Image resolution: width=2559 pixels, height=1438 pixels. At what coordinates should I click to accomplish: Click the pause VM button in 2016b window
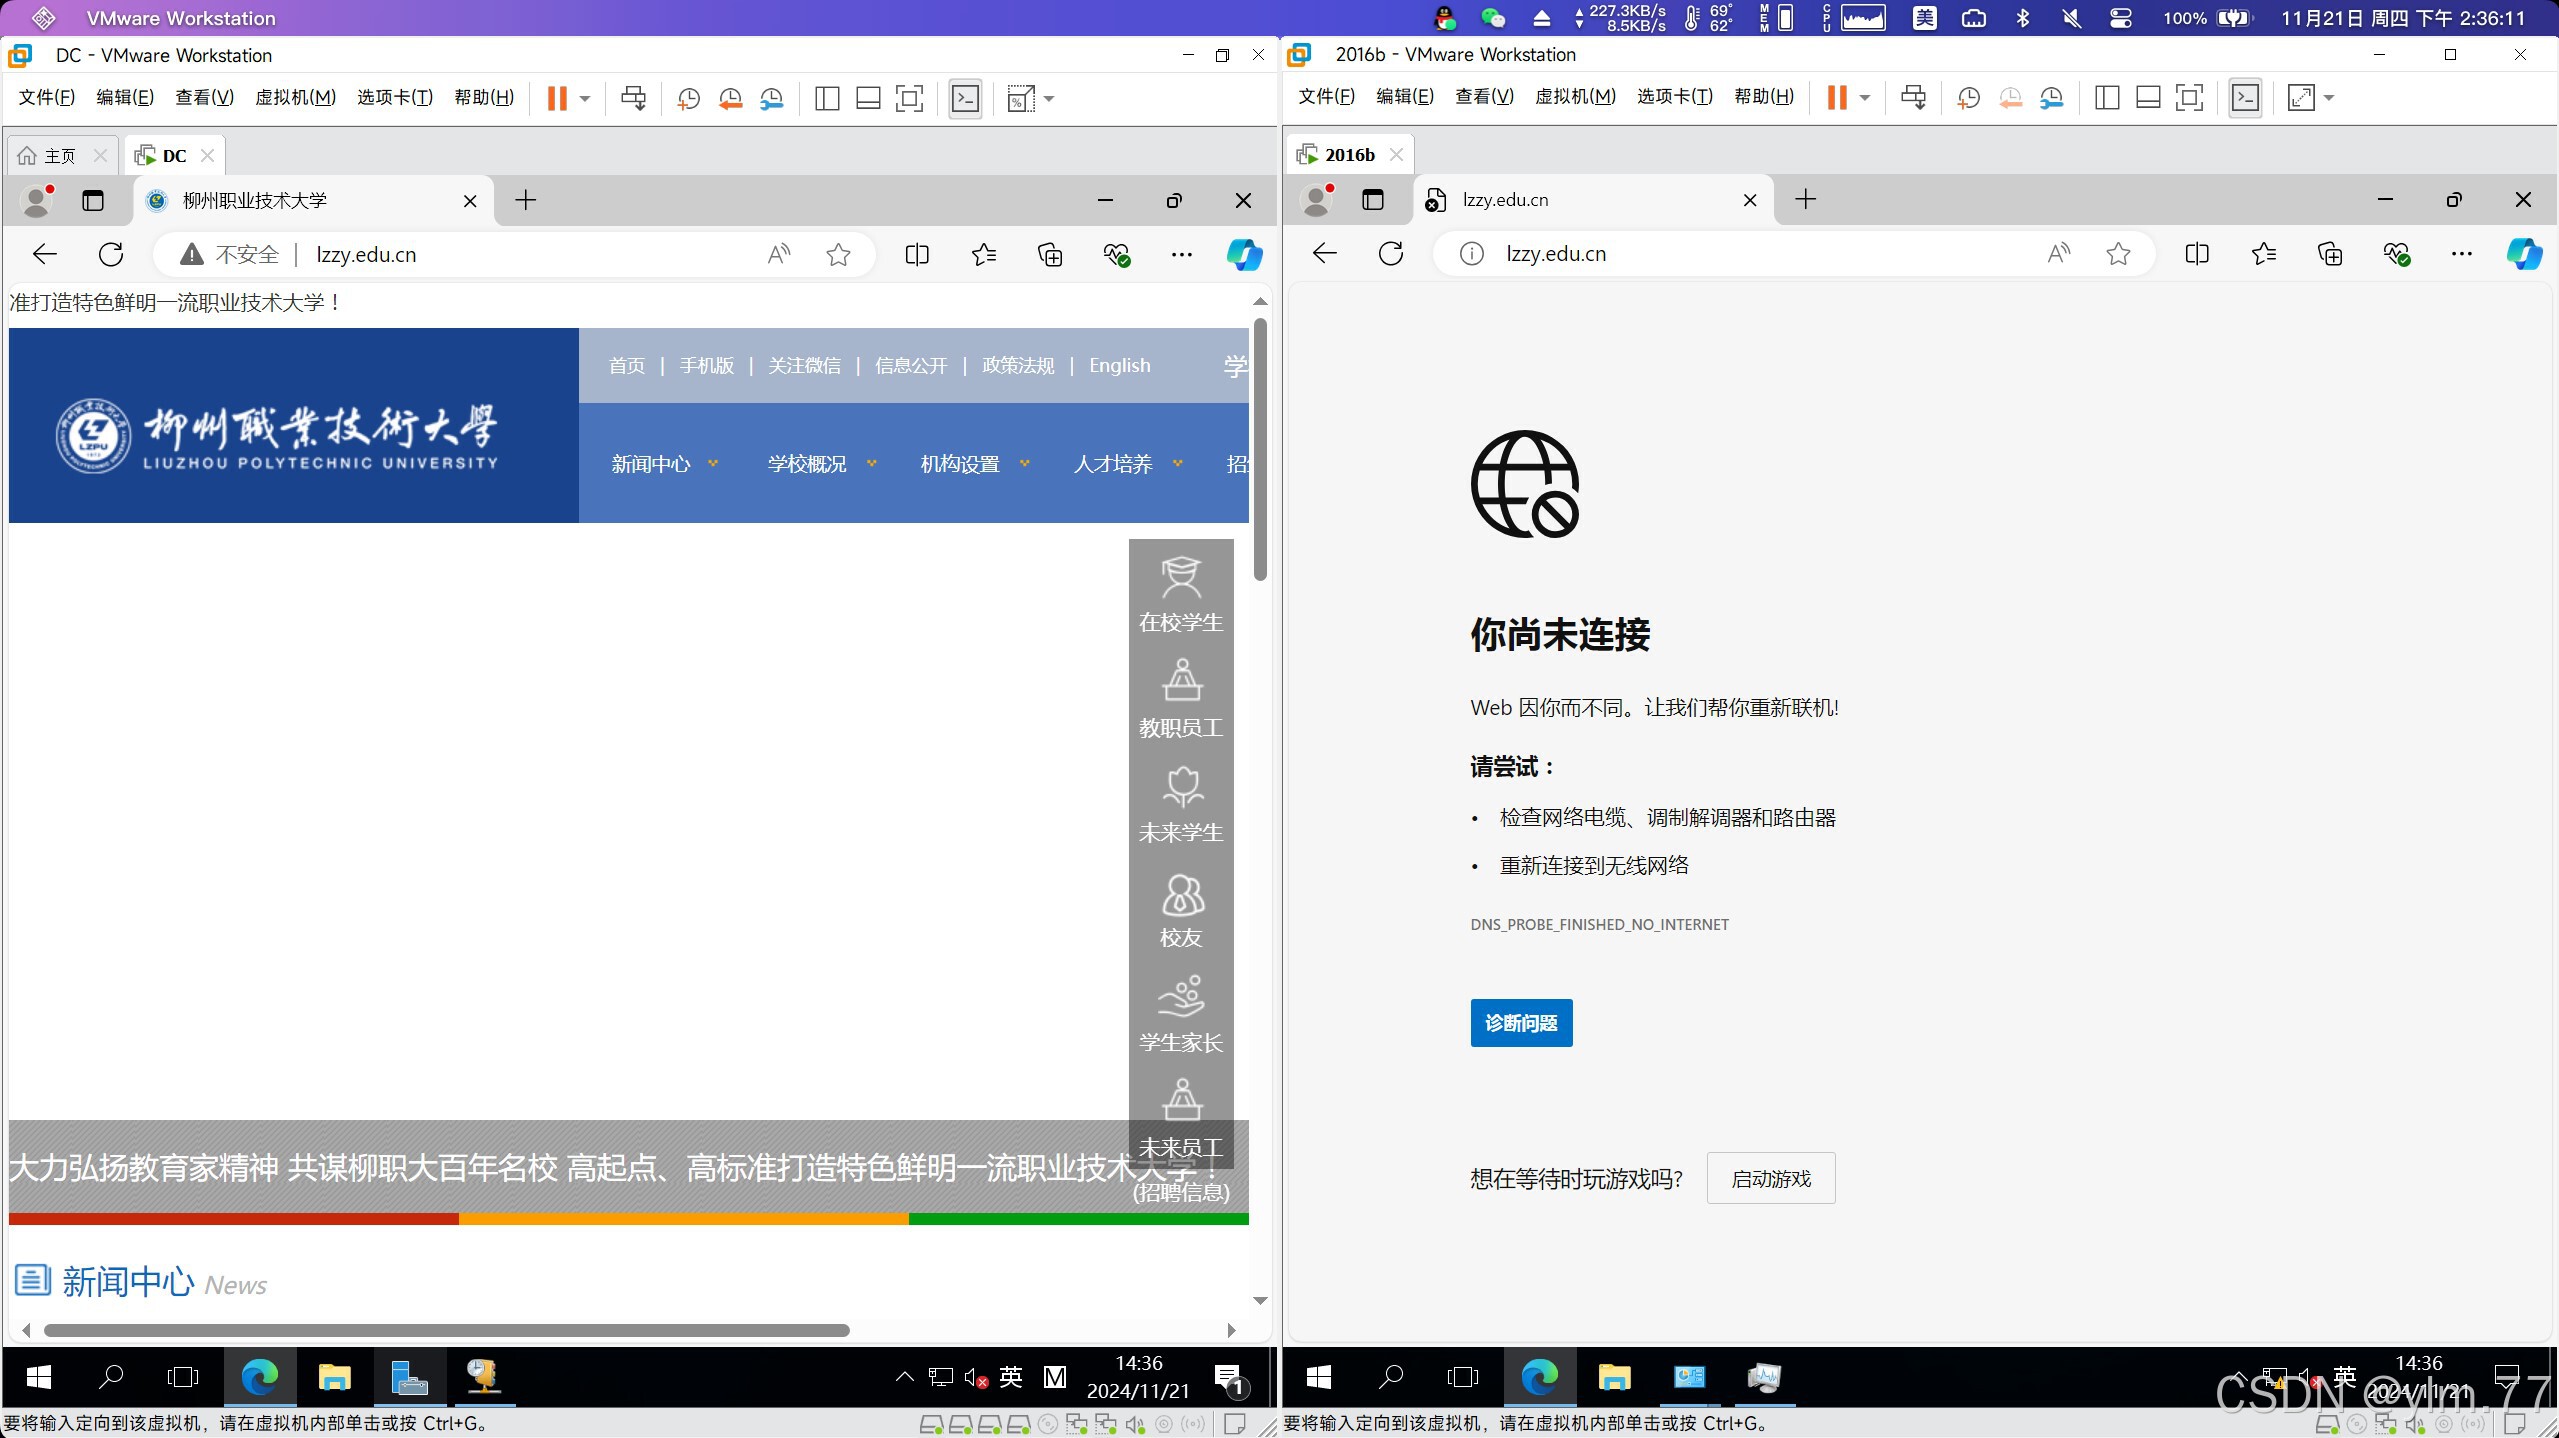pyautogui.click(x=1837, y=97)
